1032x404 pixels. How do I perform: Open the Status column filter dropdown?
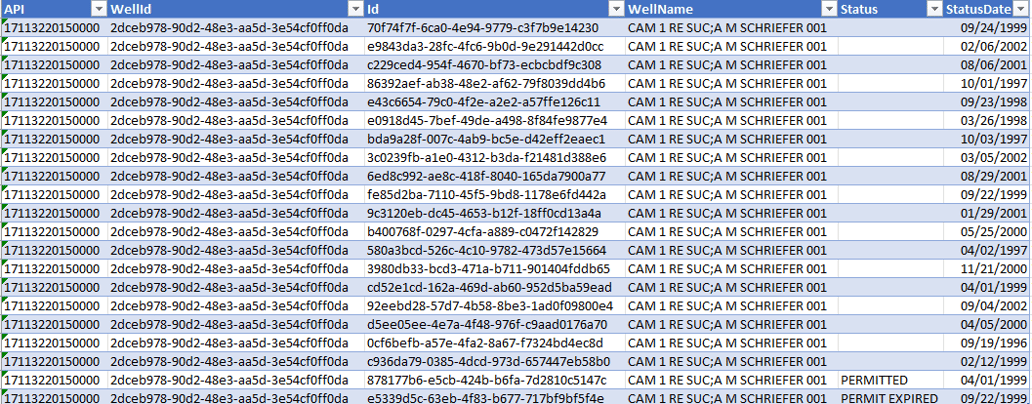(x=935, y=9)
